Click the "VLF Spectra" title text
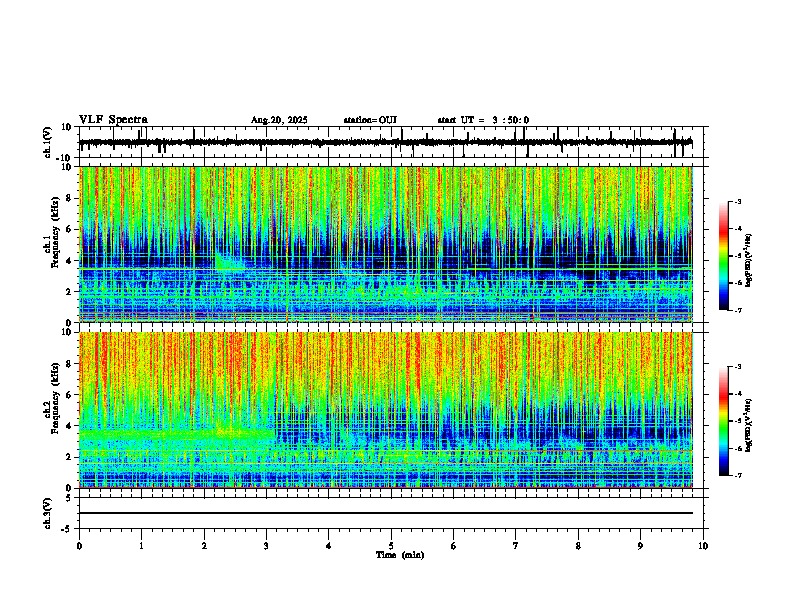Screen dimensions: 792x612 (x=113, y=120)
